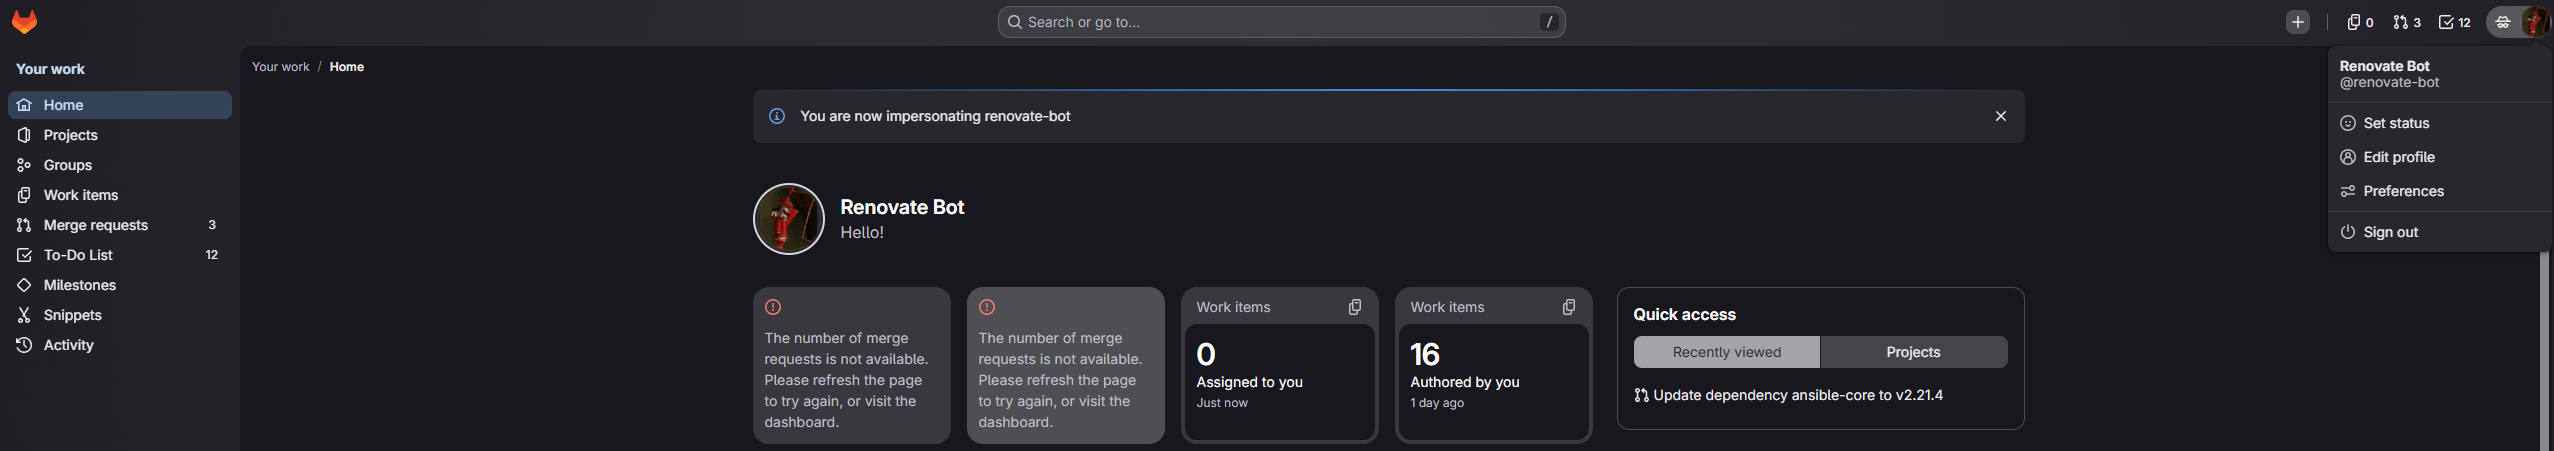
Task: Switch to Projects tab in Quick access
Action: [x=1913, y=352]
